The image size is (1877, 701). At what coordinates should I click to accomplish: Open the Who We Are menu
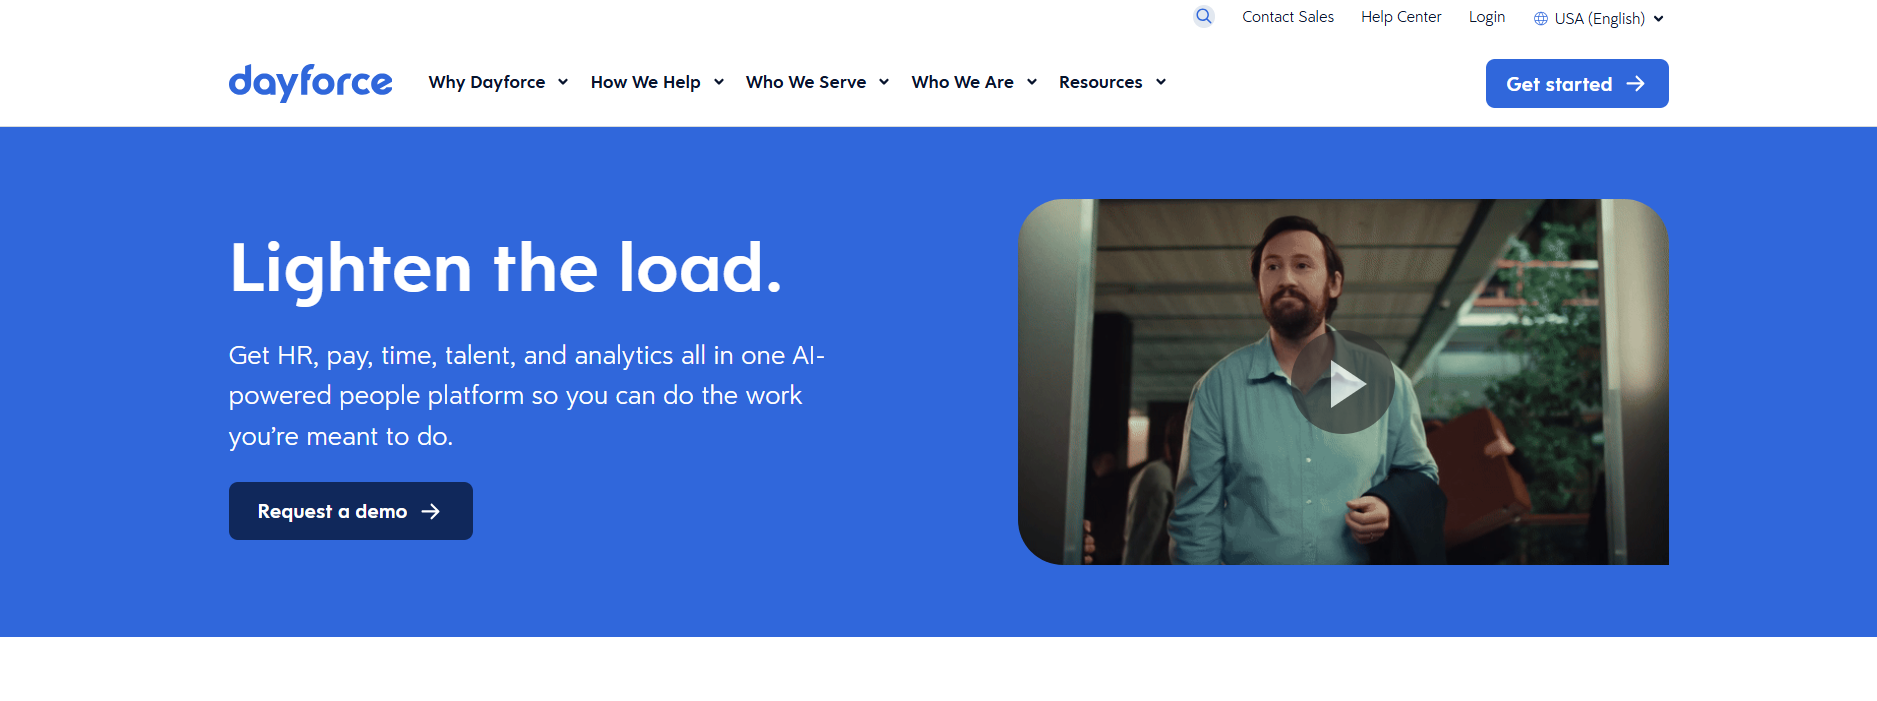[x=963, y=82]
